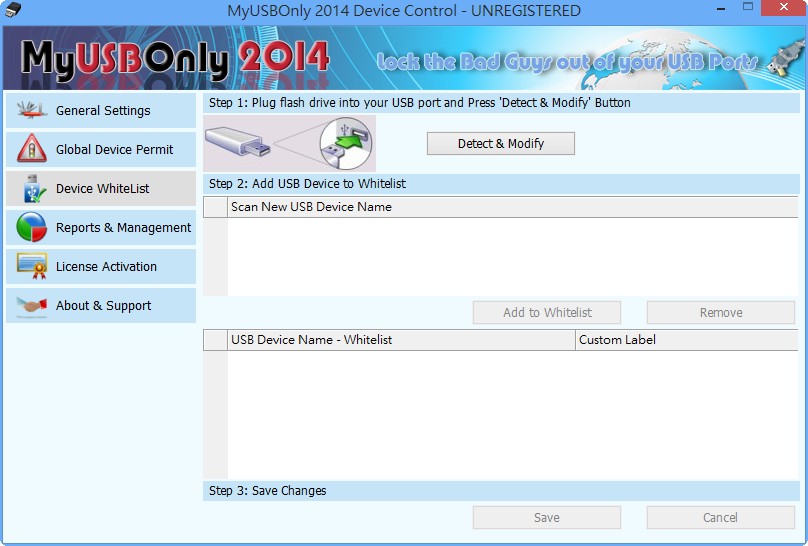Click the Step 1 instruction text
The image size is (808, 546).
(x=419, y=103)
